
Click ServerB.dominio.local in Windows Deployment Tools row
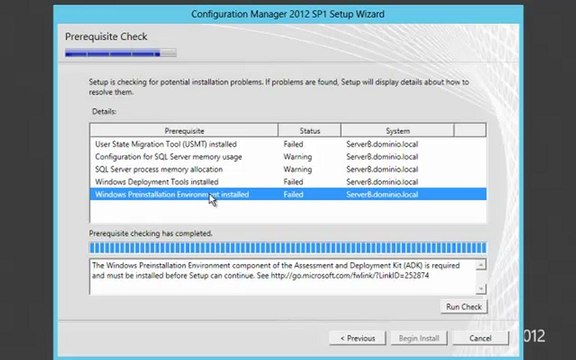[x=382, y=182]
